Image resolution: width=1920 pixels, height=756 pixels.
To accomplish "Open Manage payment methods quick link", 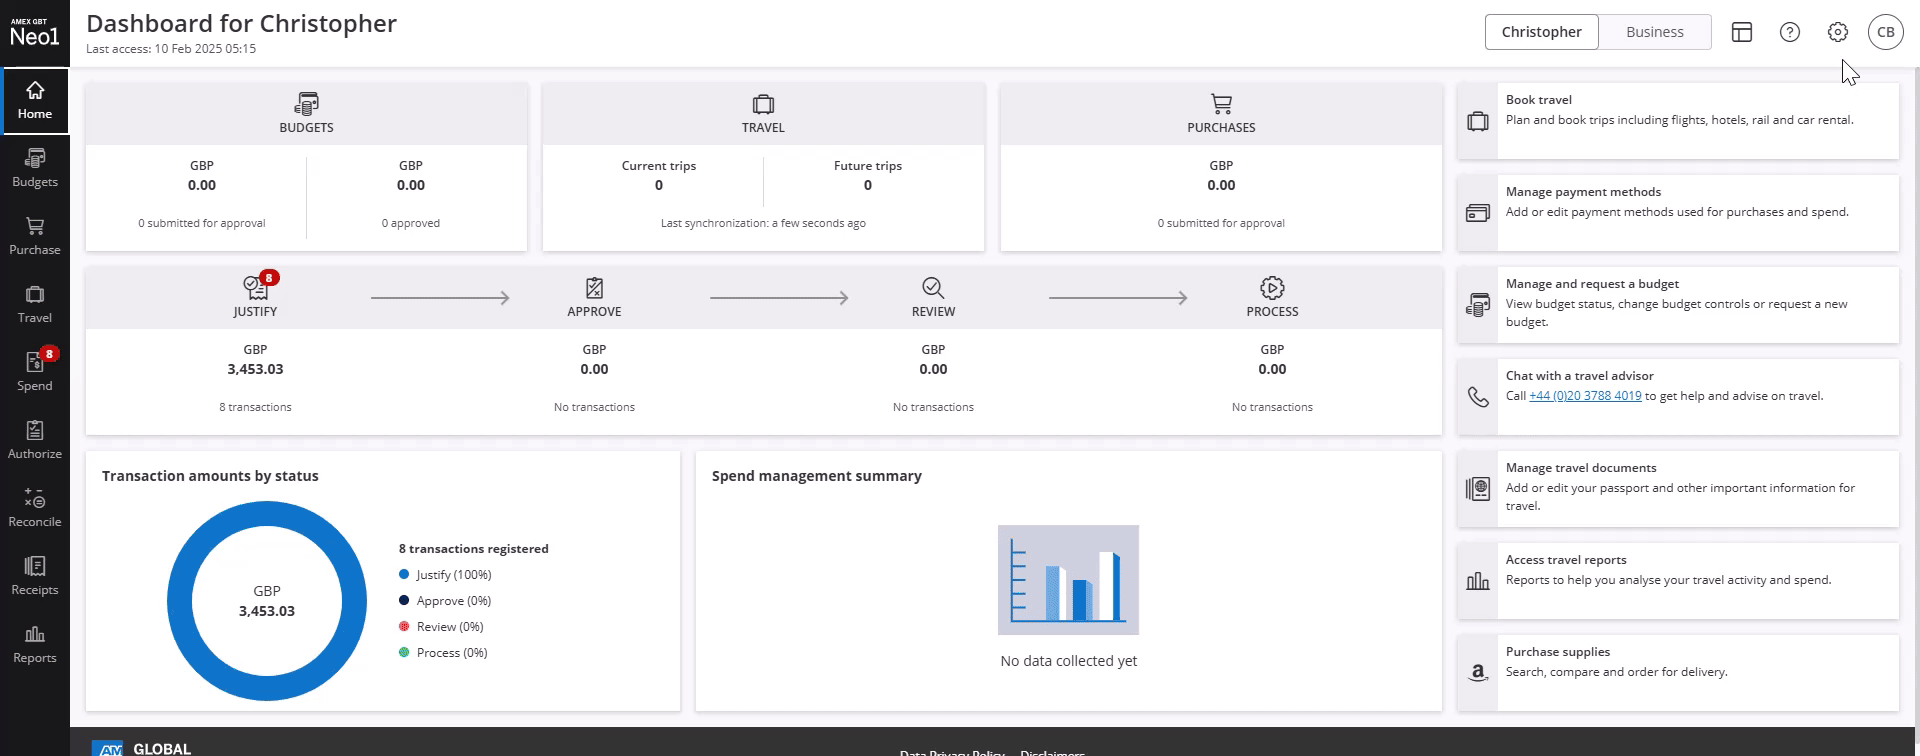I will 1678,213.
